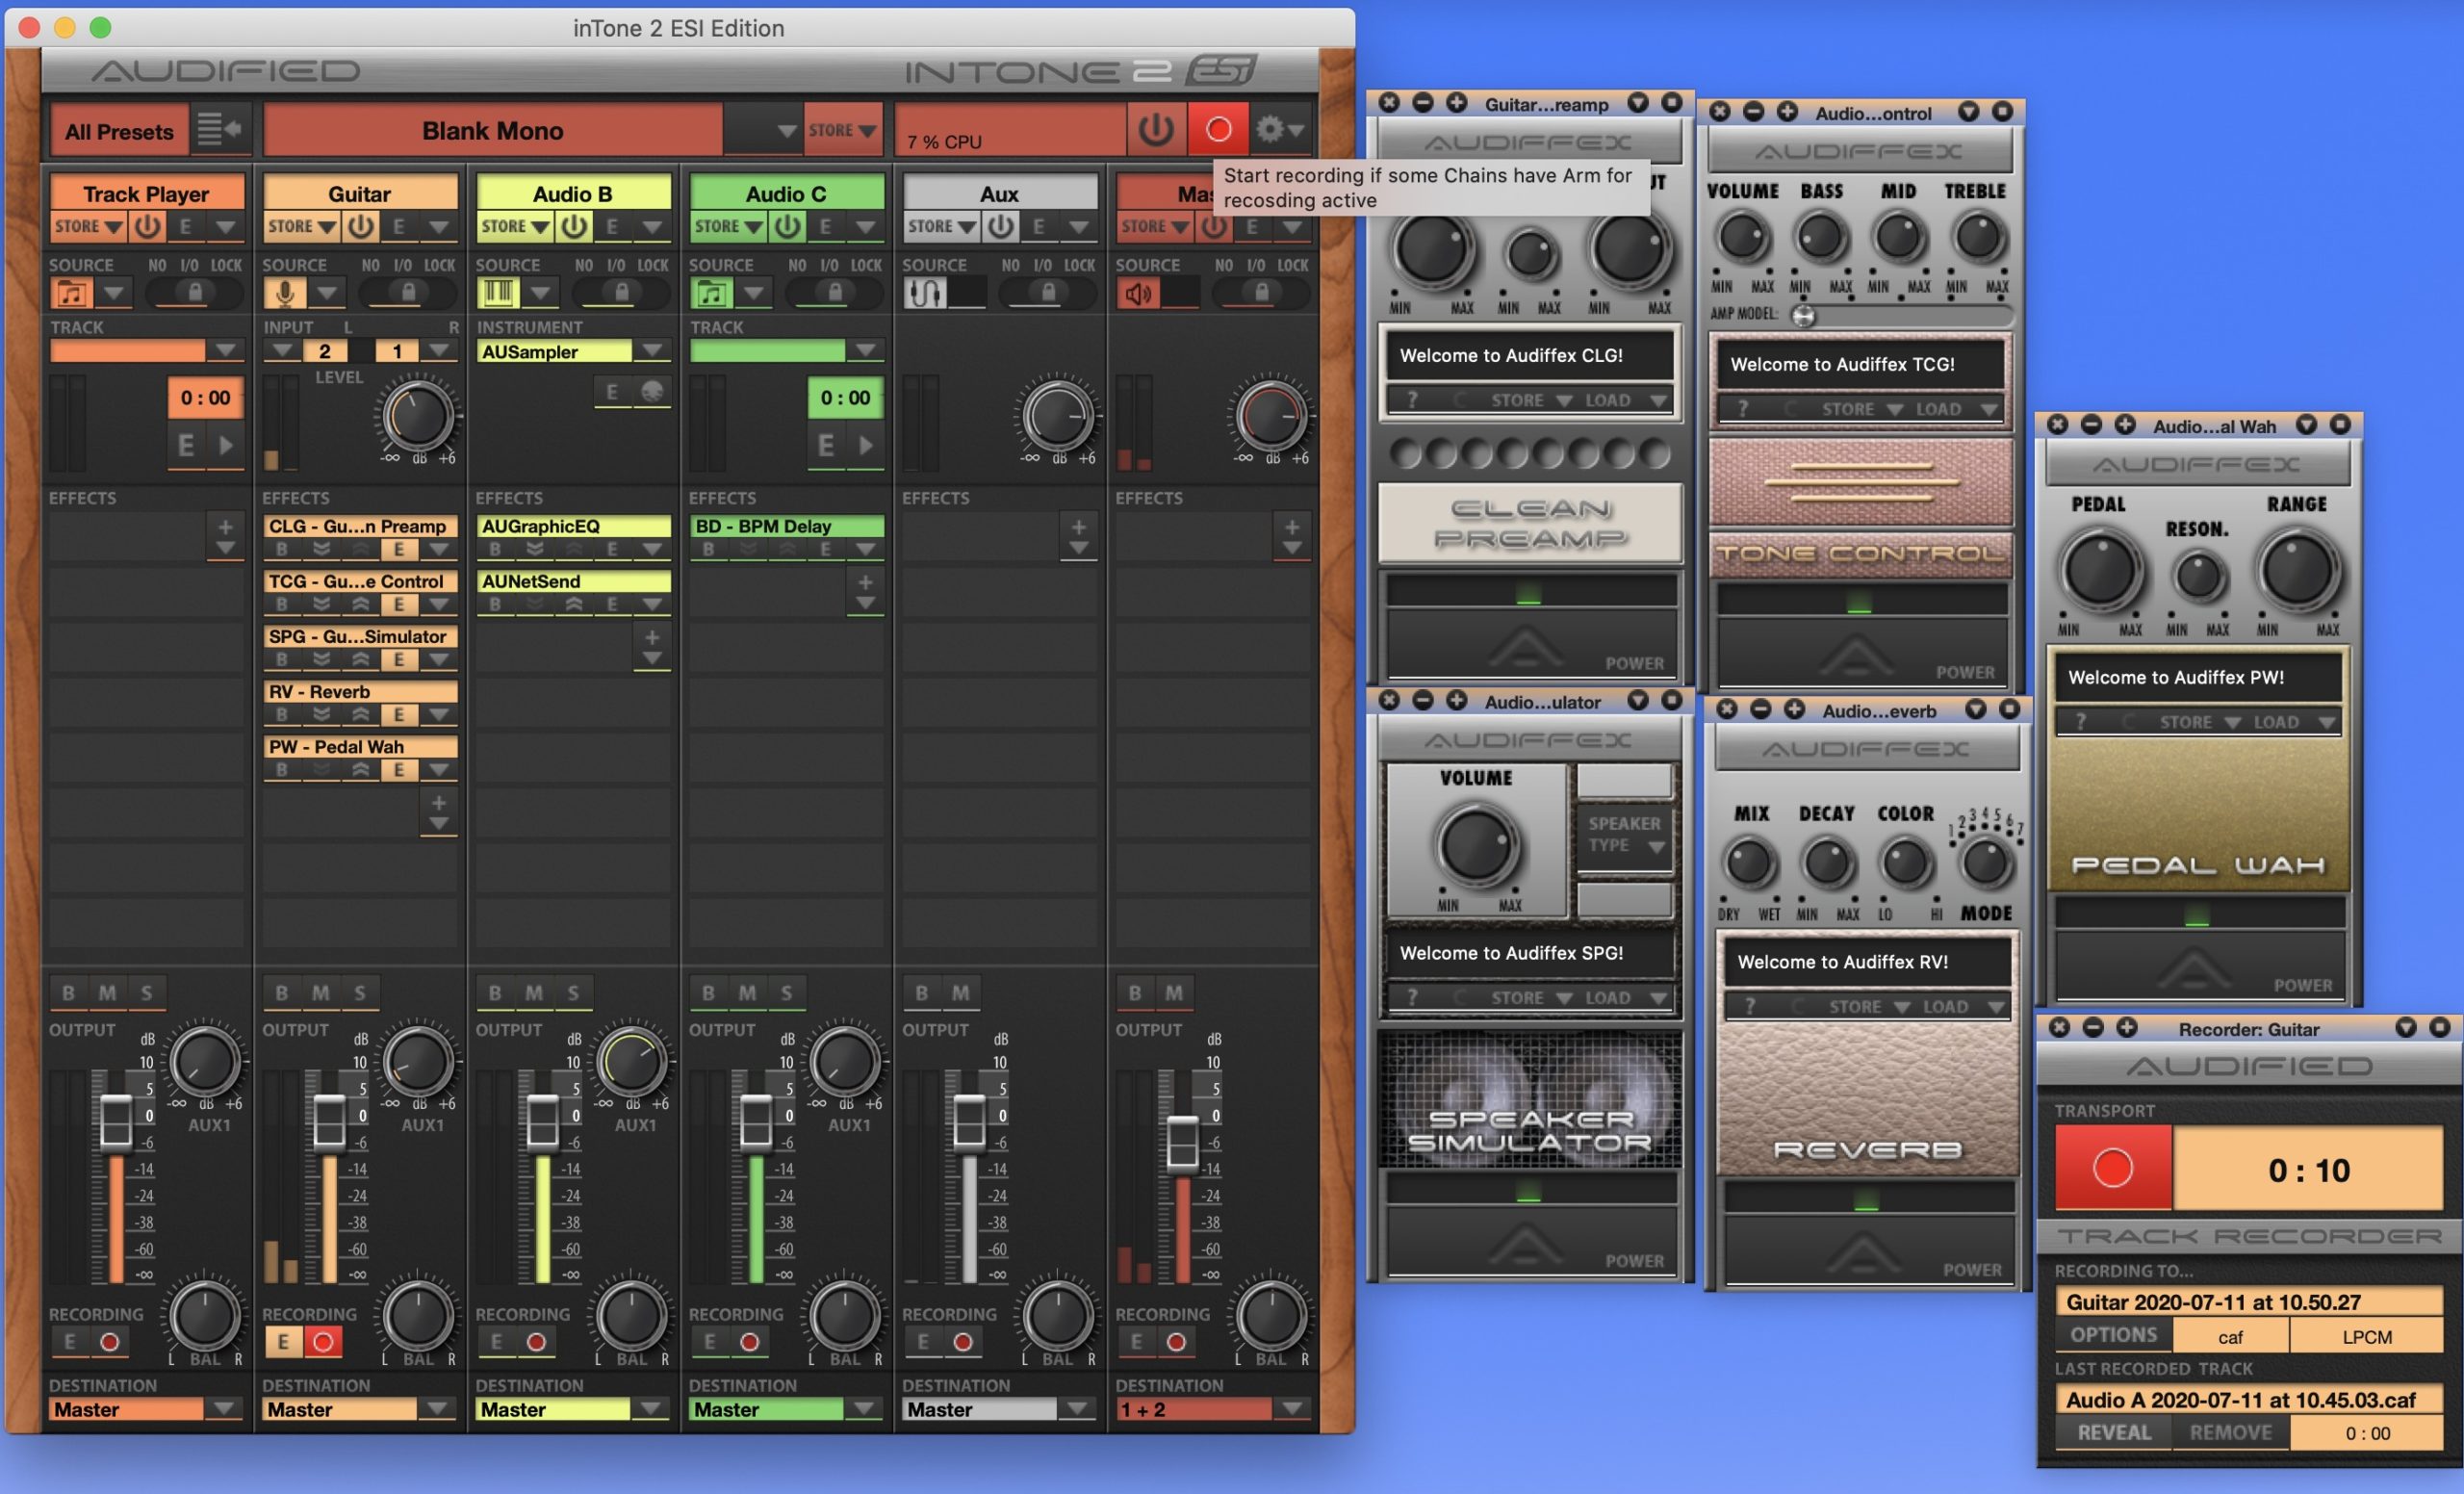Toggle the Audio B channel I/O lock
This screenshot has width=2464, height=1494.
[621, 293]
